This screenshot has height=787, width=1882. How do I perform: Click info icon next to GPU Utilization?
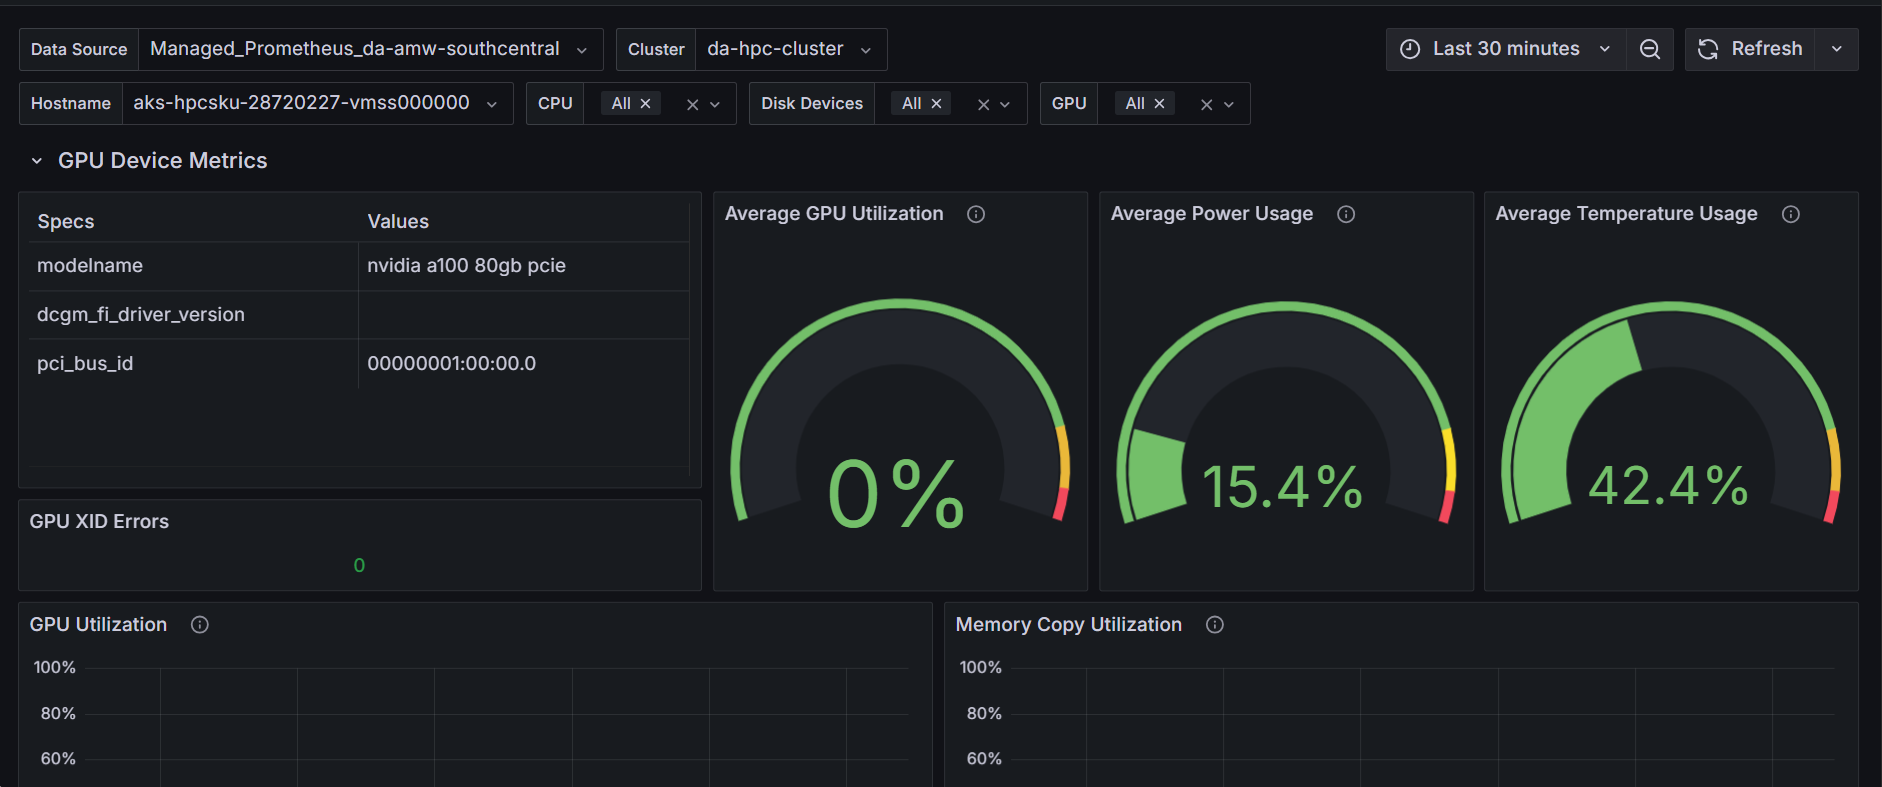click(200, 625)
